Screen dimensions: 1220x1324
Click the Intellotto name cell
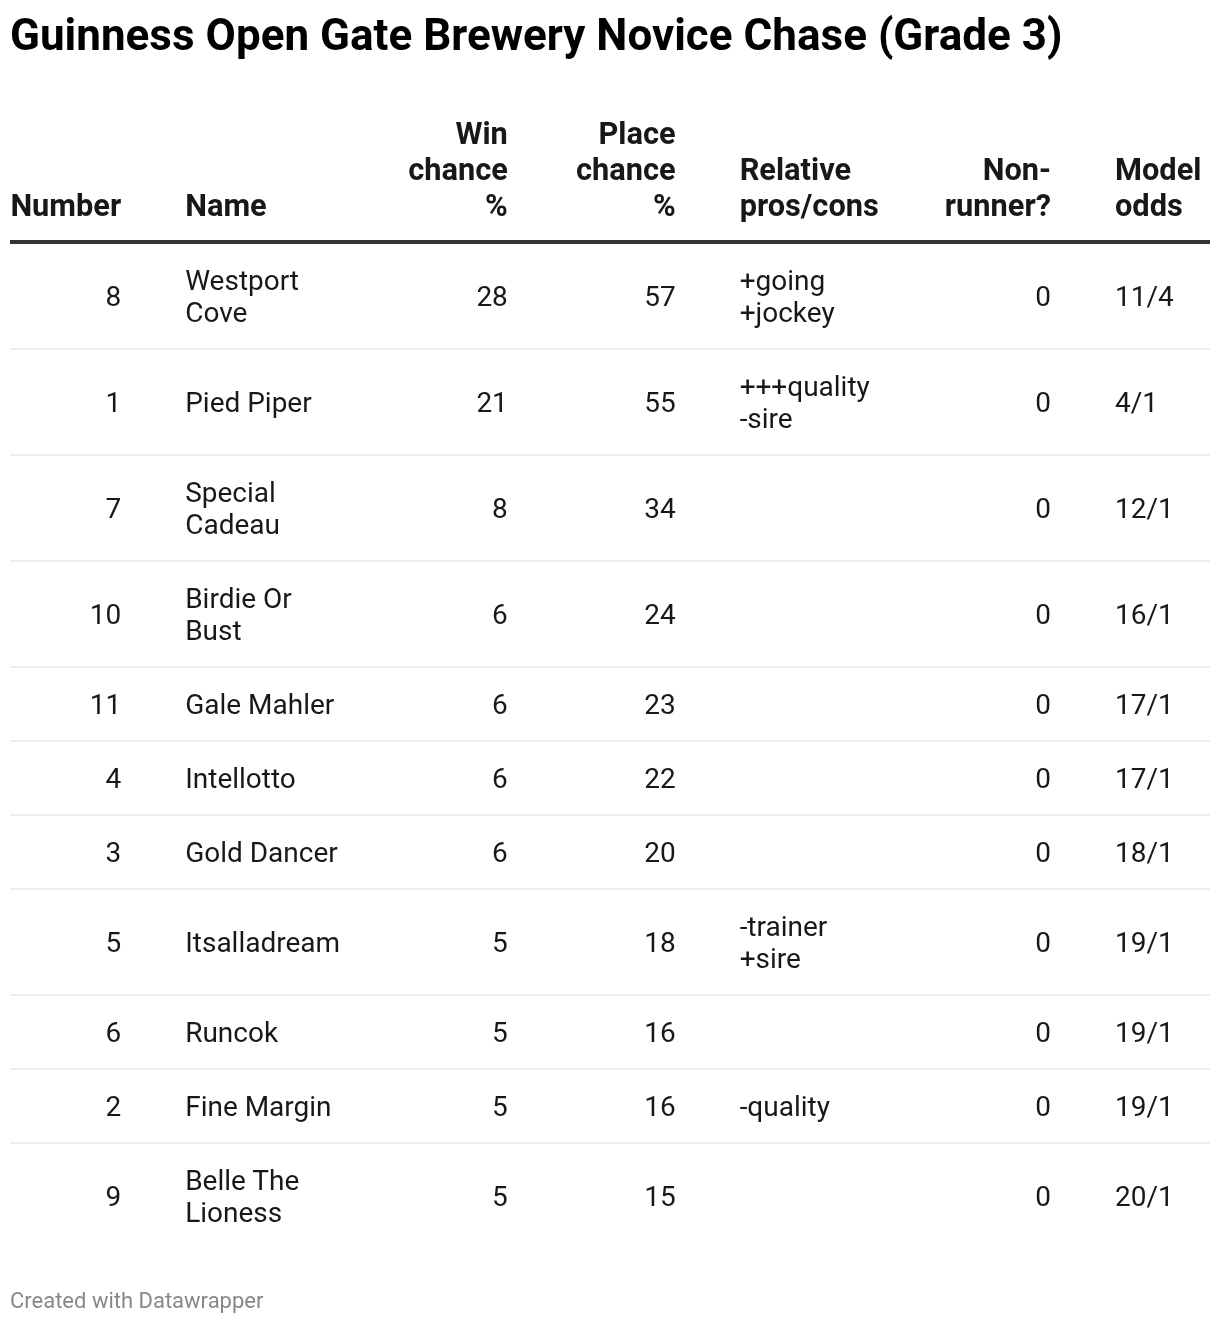point(240,778)
